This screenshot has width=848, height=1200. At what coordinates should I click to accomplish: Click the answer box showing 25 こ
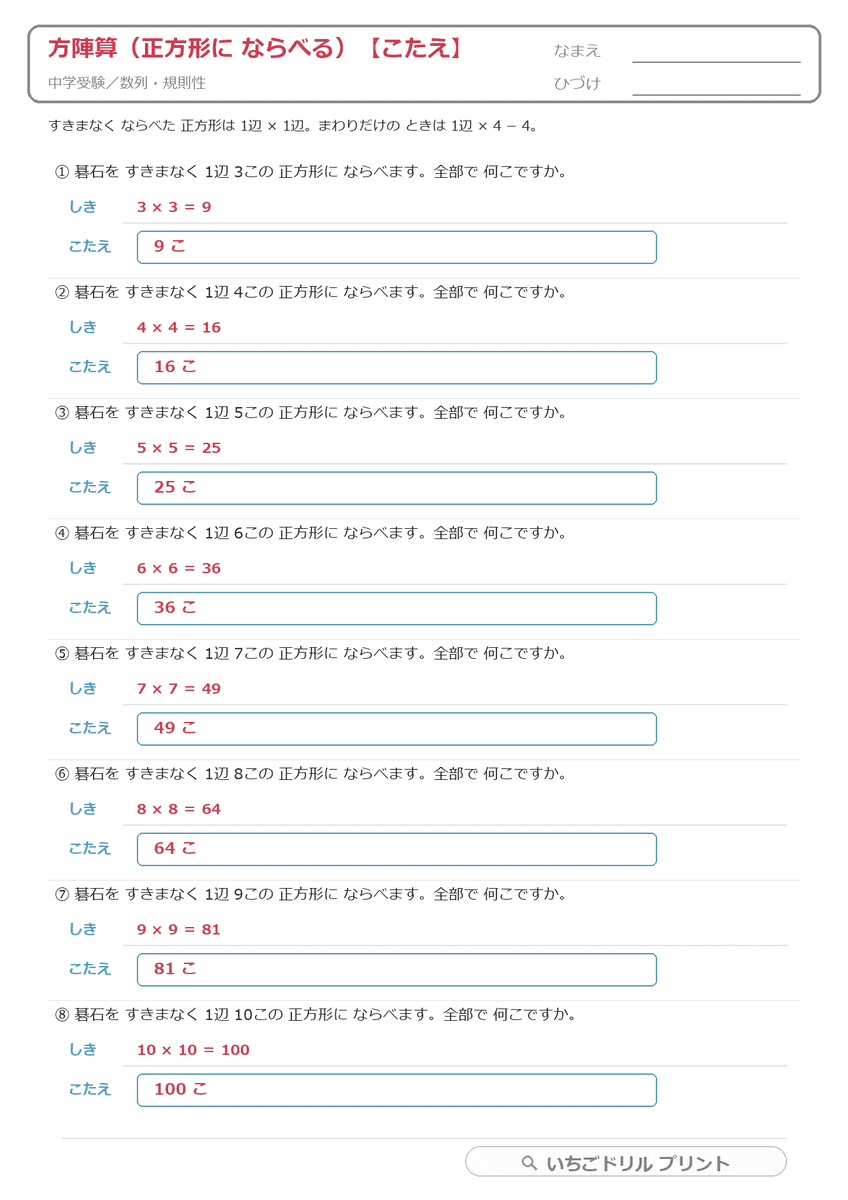[397, 488]
